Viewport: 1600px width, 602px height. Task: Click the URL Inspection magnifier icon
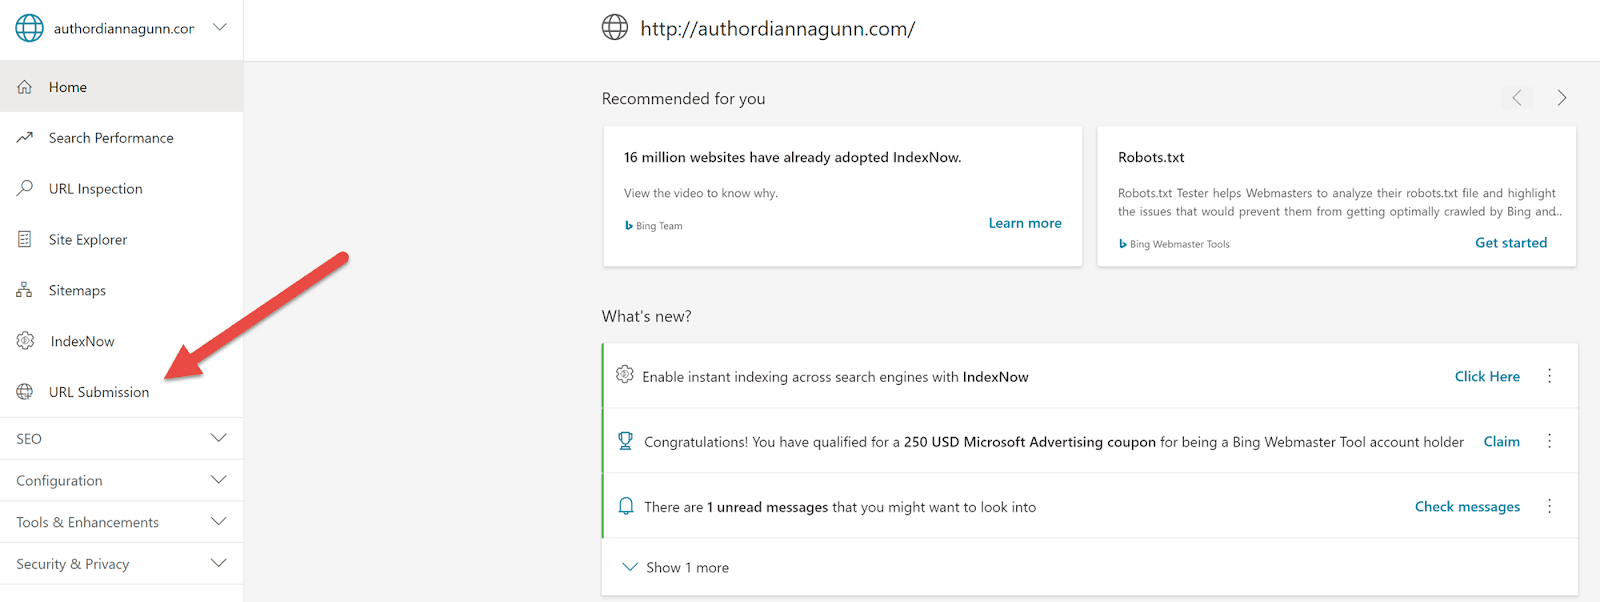point(25,188)
